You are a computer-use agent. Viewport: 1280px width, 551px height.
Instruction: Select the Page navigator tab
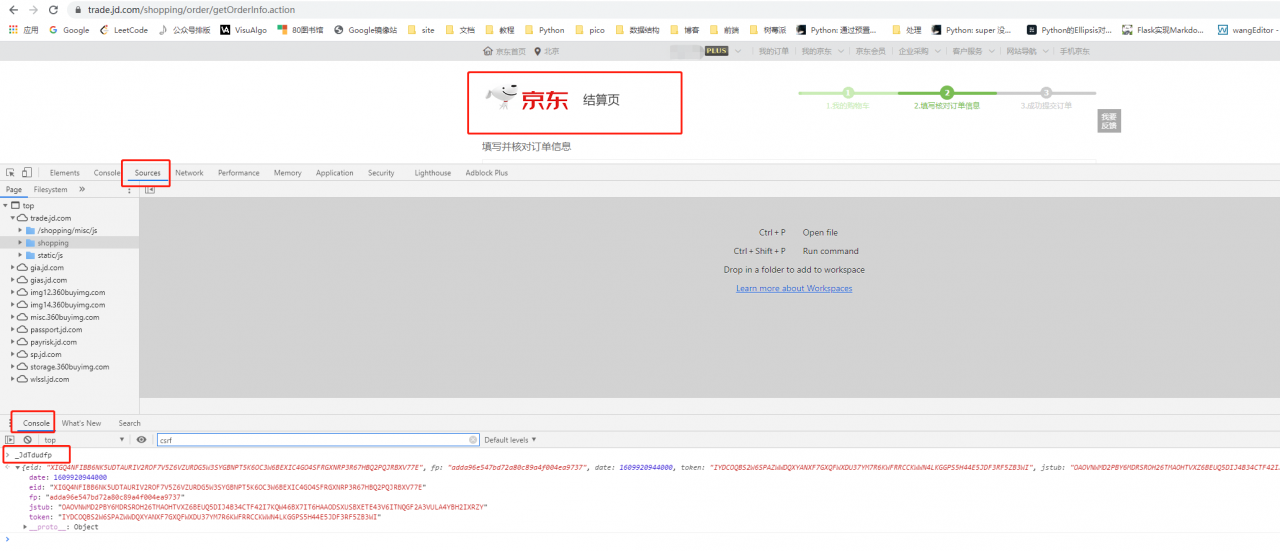tap(14, 189)
